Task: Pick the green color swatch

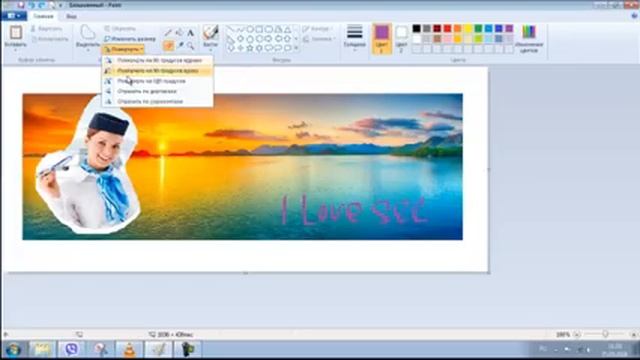Action: 478,28
